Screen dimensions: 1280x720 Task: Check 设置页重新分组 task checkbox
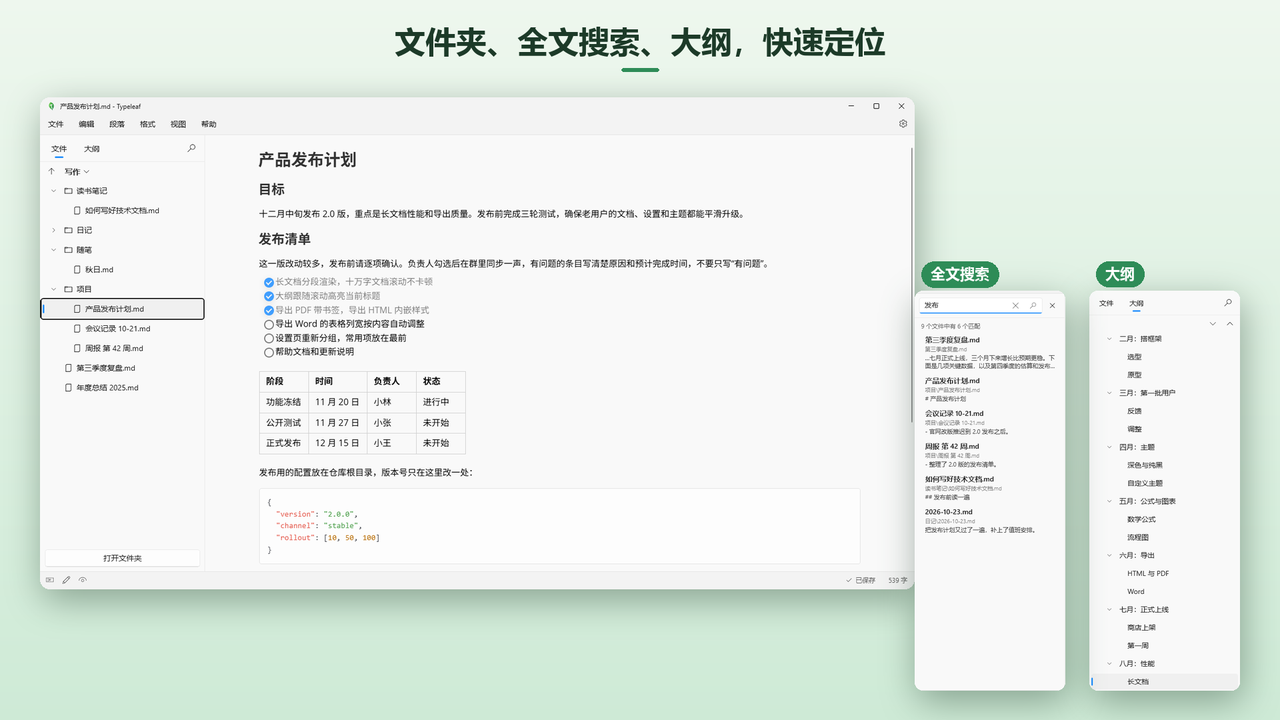tap(268, 338)
